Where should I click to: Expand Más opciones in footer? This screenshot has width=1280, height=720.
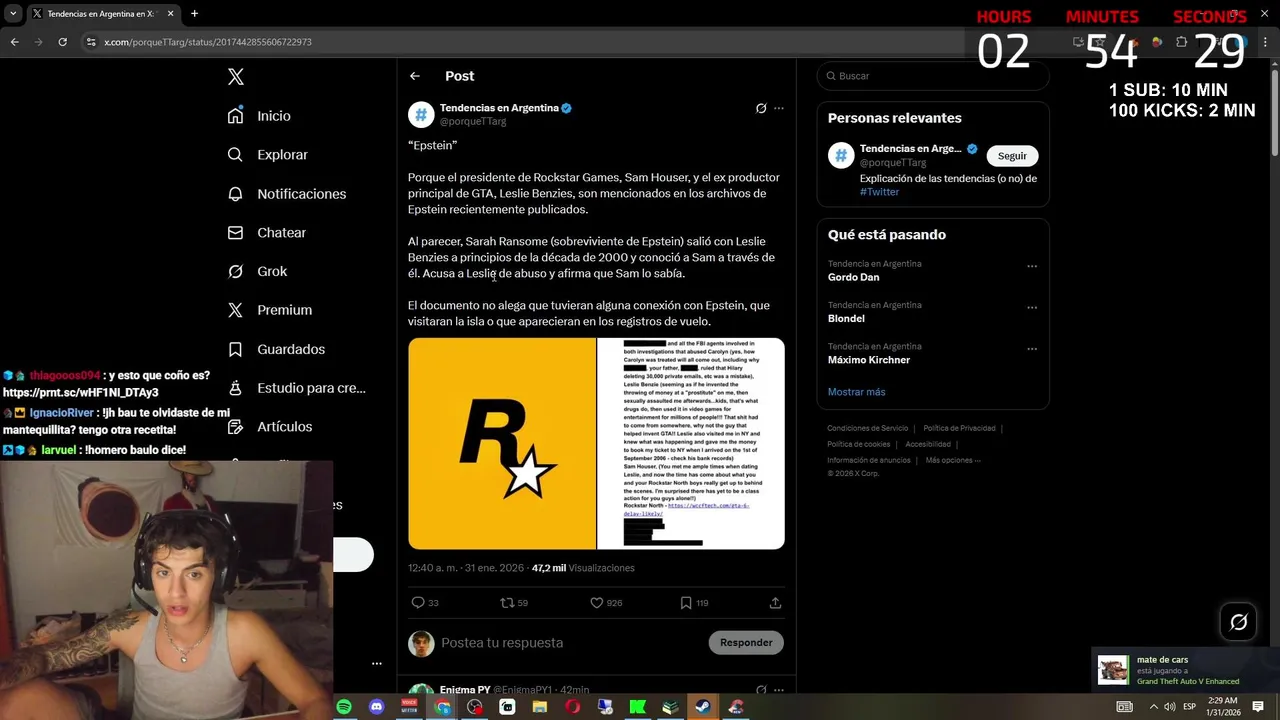(953, 460)
